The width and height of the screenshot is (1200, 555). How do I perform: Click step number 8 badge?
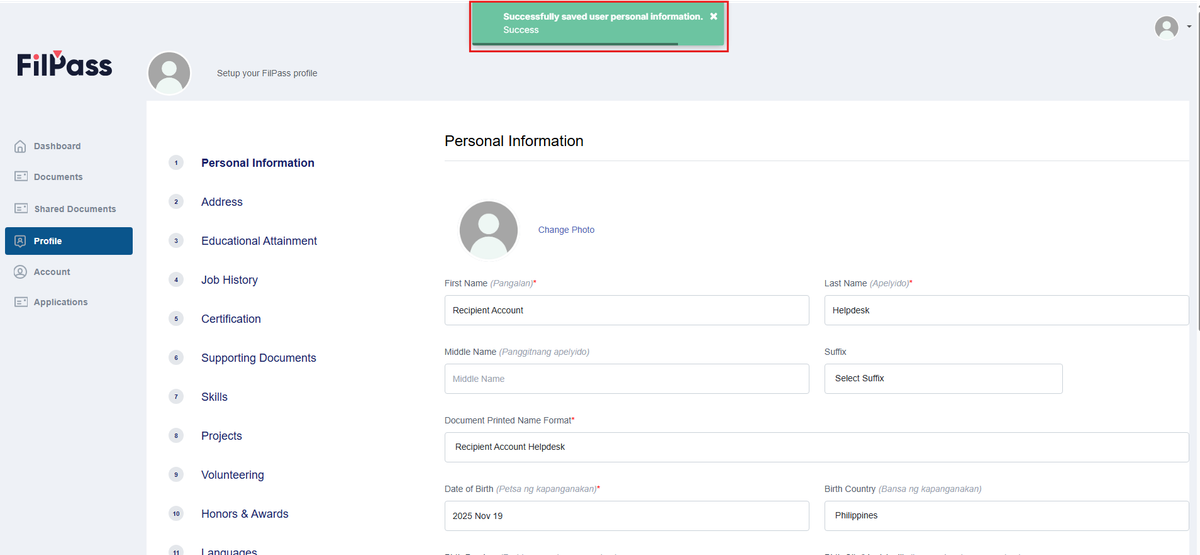pos(177,436)
